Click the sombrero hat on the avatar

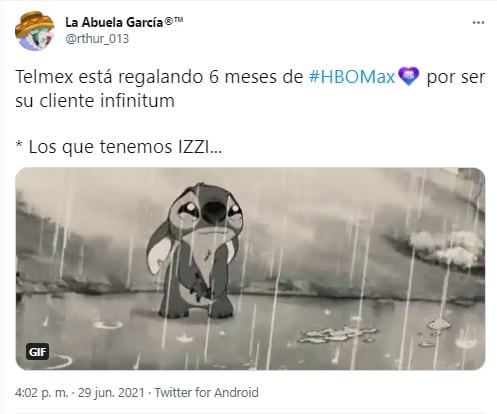pos(34,24)
